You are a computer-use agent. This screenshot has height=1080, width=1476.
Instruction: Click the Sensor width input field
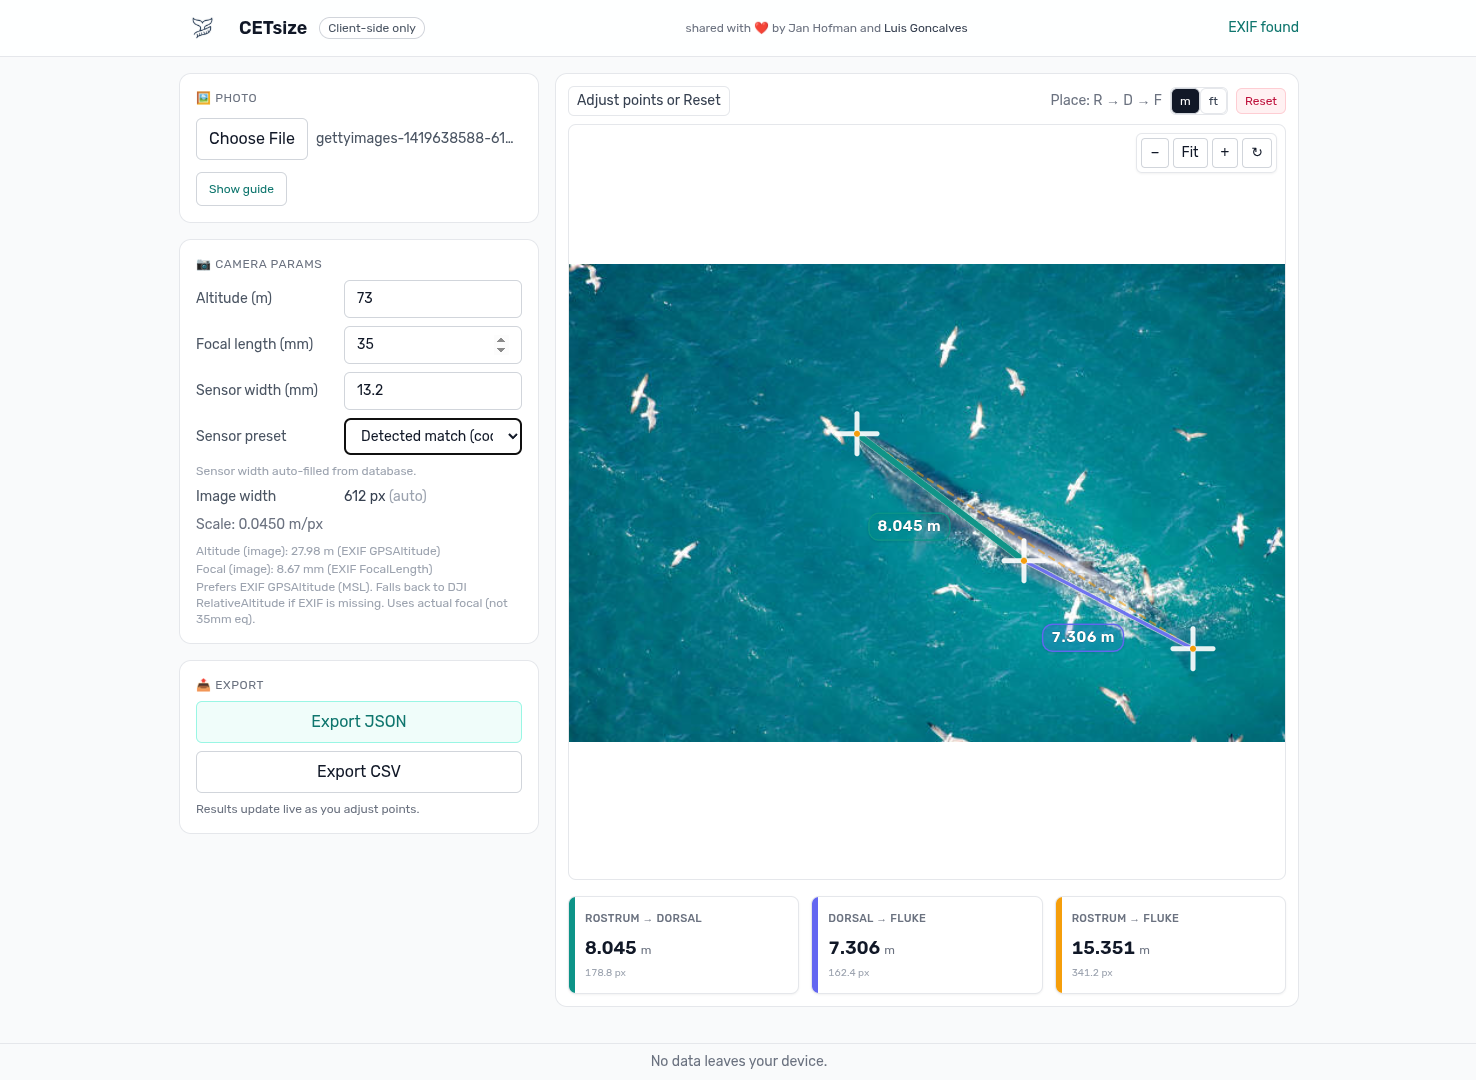coord(433,391)
